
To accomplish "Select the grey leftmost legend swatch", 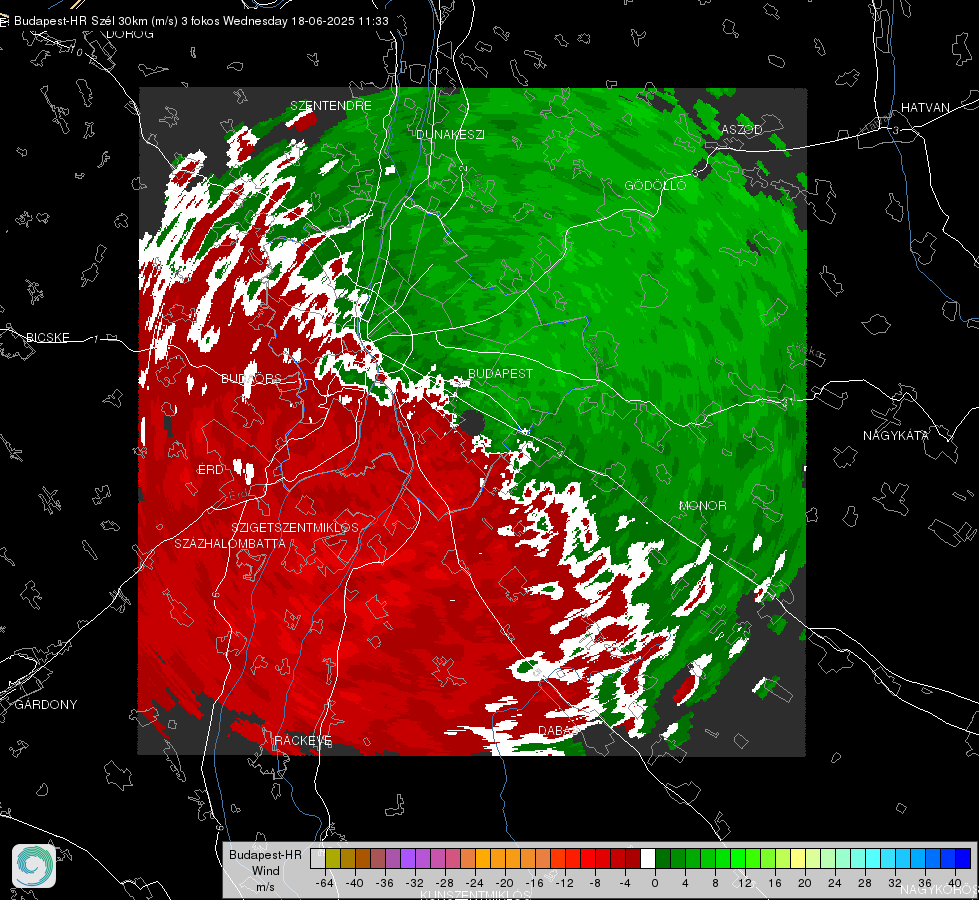I will coord(318,858).
